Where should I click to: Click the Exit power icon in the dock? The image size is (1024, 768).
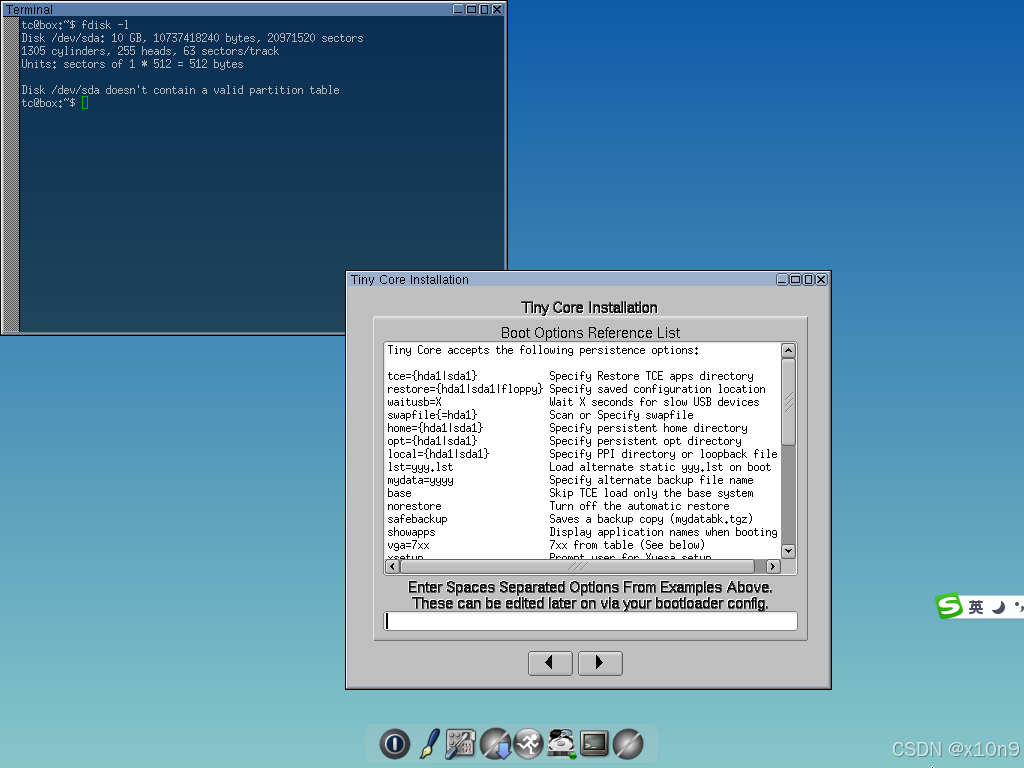[394, 744]
